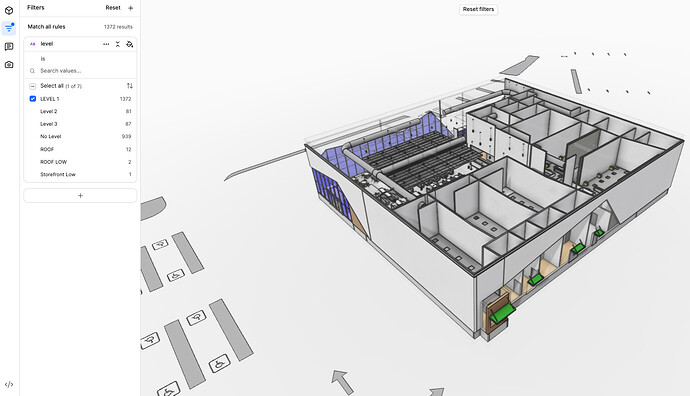The image size is (690, 396).
Task: Select the ROOF value row
Action: 80,149
